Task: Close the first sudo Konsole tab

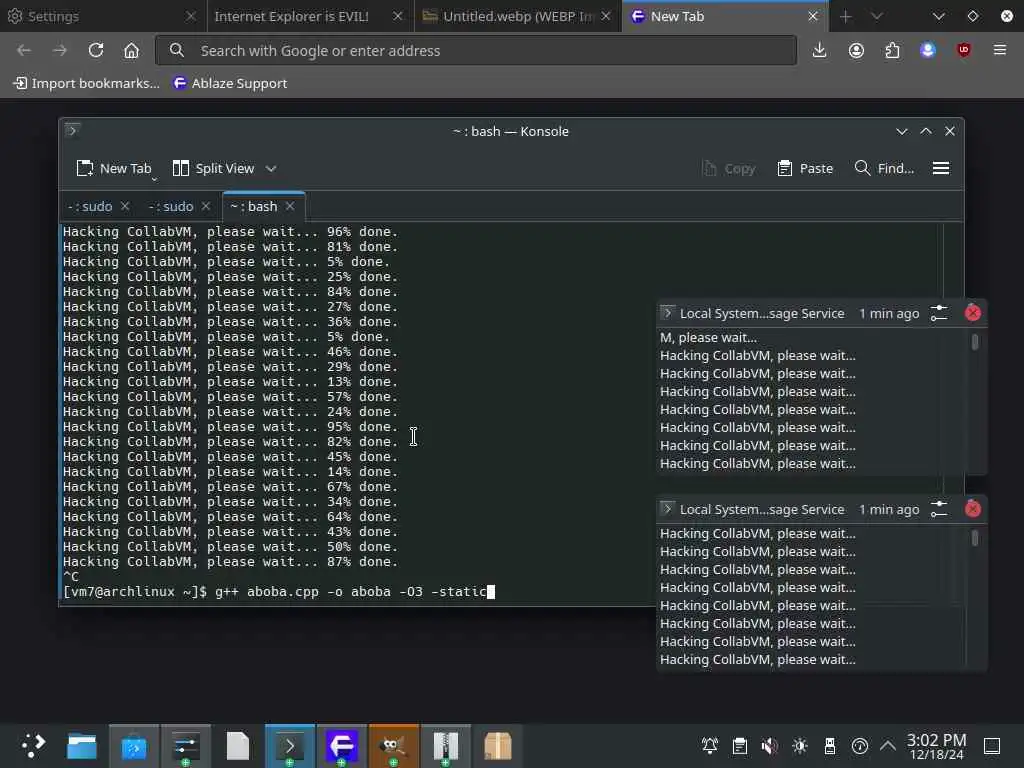Action: 125,206
